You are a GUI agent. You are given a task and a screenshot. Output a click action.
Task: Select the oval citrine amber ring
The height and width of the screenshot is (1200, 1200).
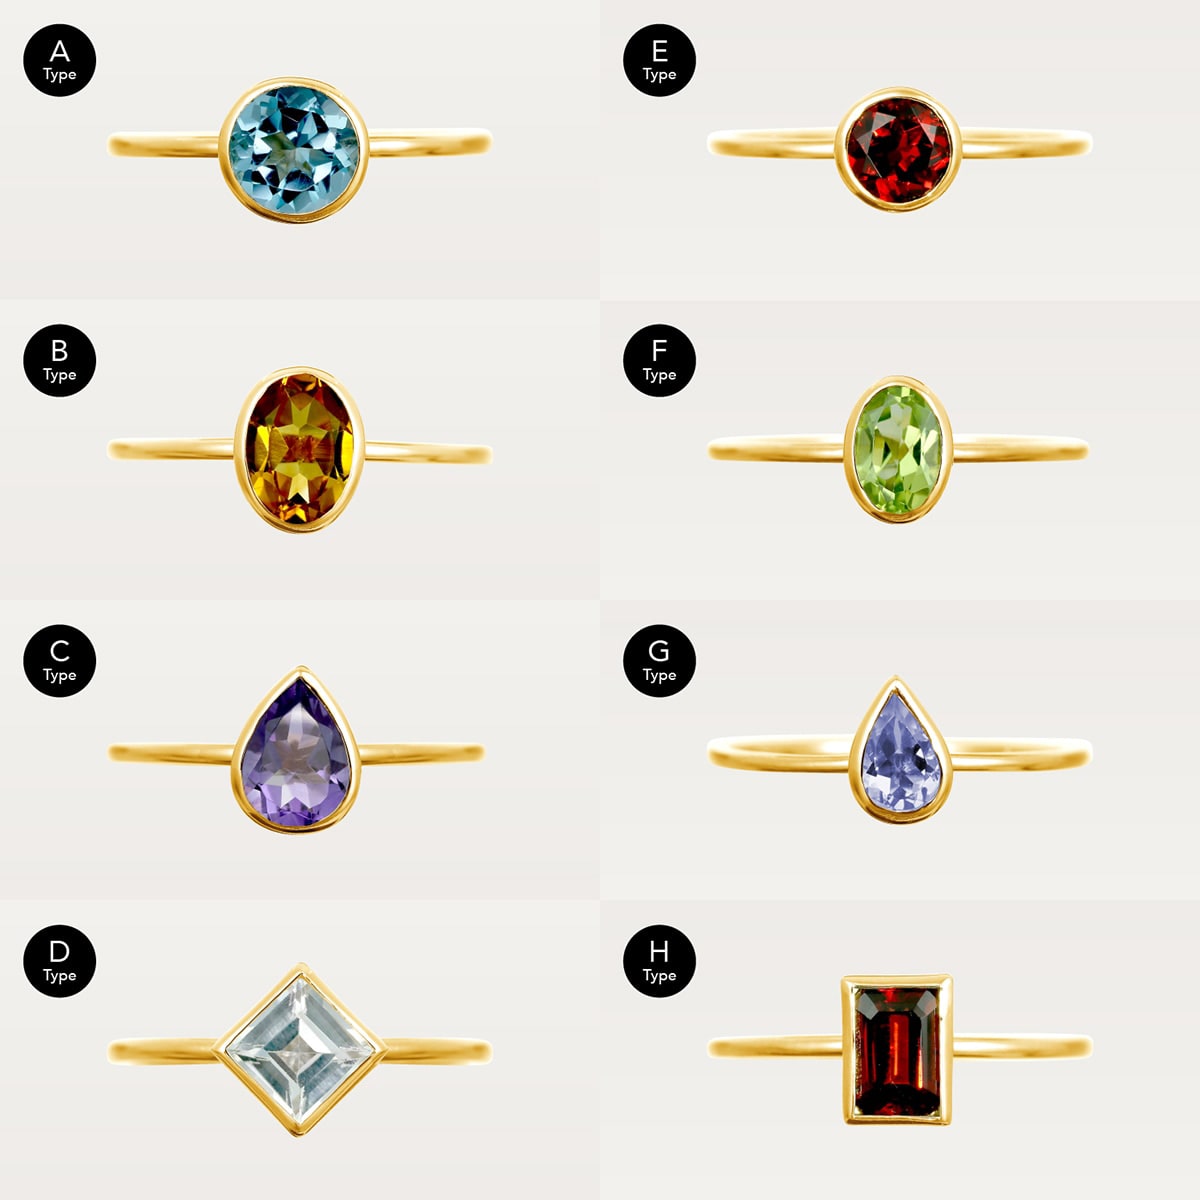coord(300,449)
